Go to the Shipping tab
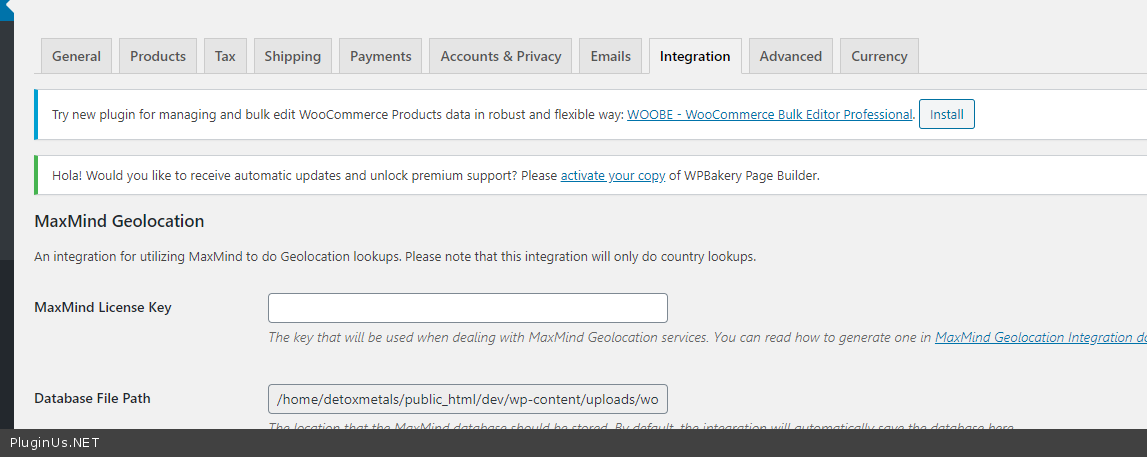Viewport: 1147px width, 457px height. pos(292,56)
